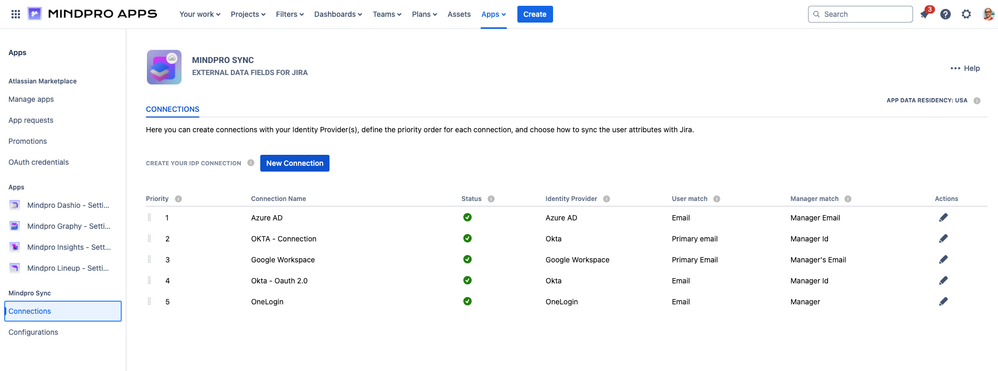The width and height of the screenshot is (998, 371).
Task: Edit the OKTA - Connection pencil icon
Action: coord(943,238)
